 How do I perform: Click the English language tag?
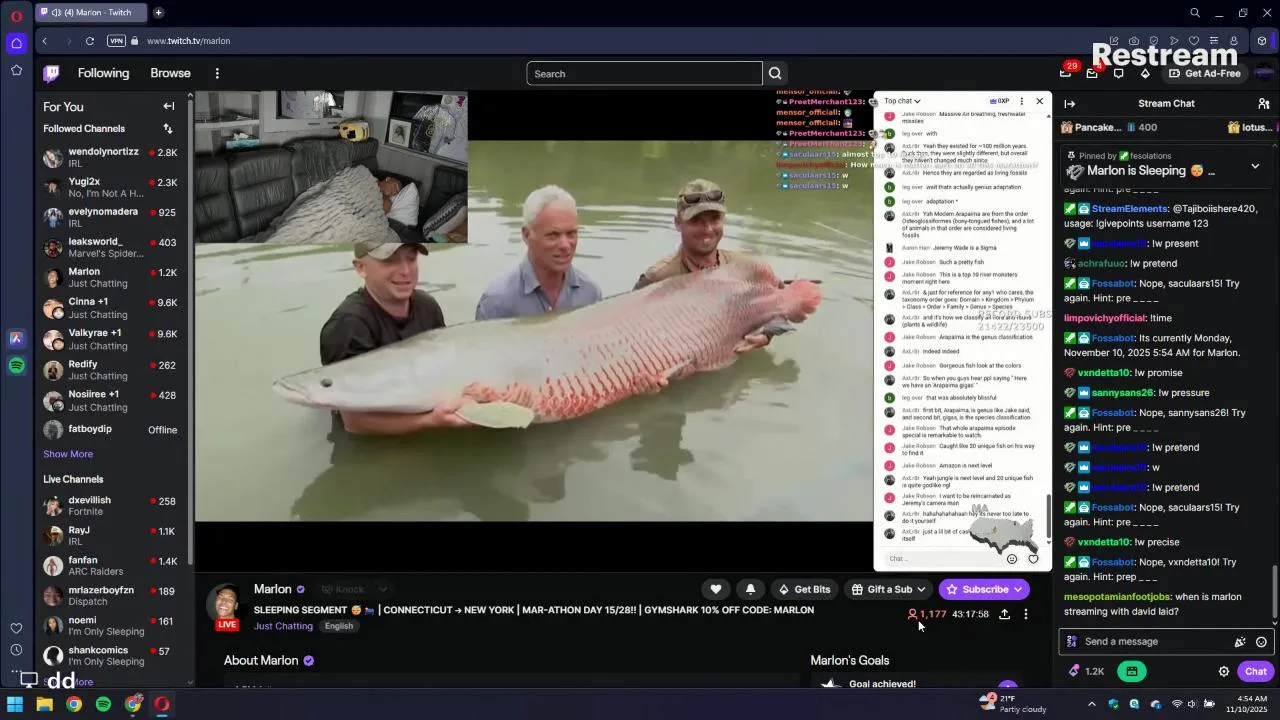pyautogui.click(x=339, y=626)
